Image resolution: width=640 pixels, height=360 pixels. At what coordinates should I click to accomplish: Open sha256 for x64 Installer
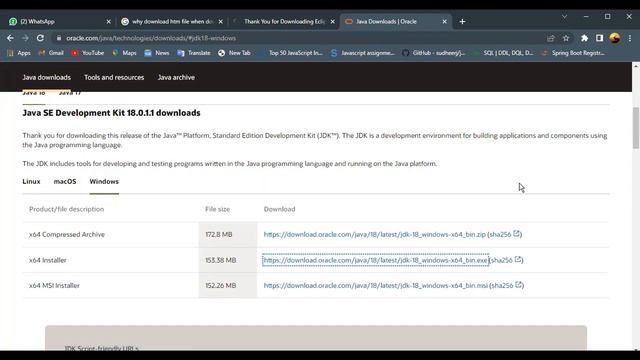(506, 260)
